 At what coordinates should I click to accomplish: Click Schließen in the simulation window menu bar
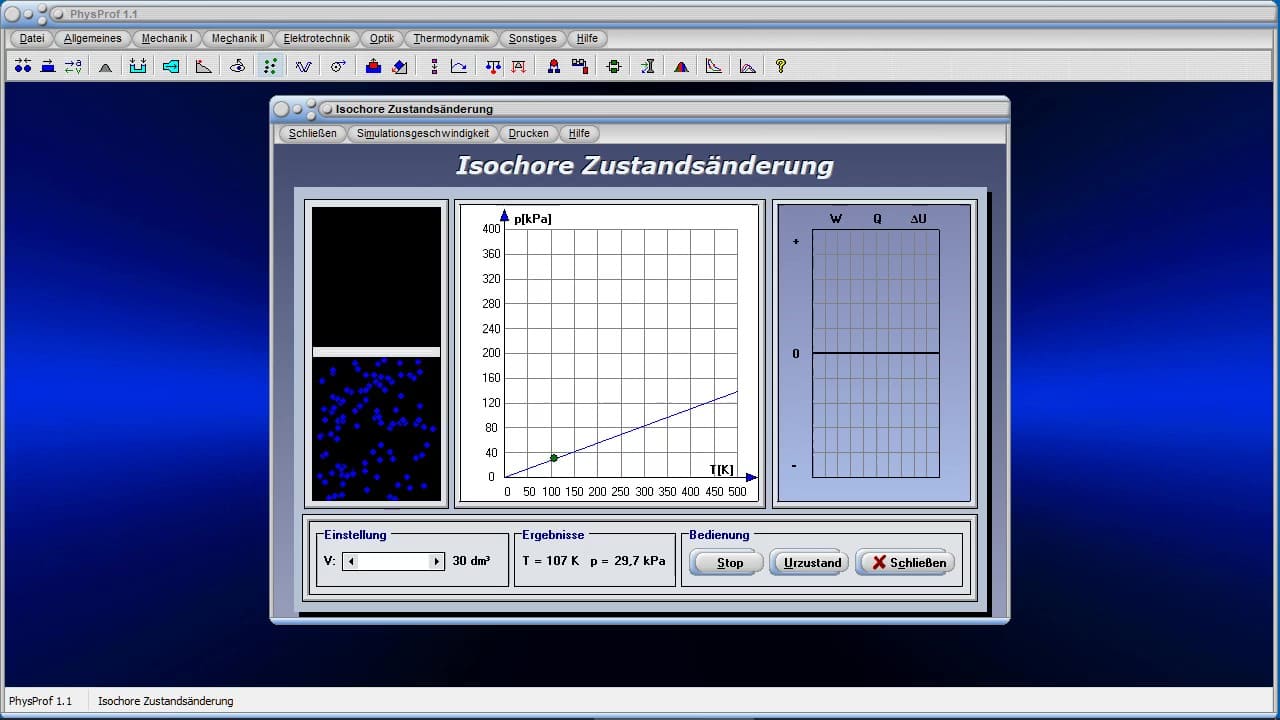(x=313, y=133)
